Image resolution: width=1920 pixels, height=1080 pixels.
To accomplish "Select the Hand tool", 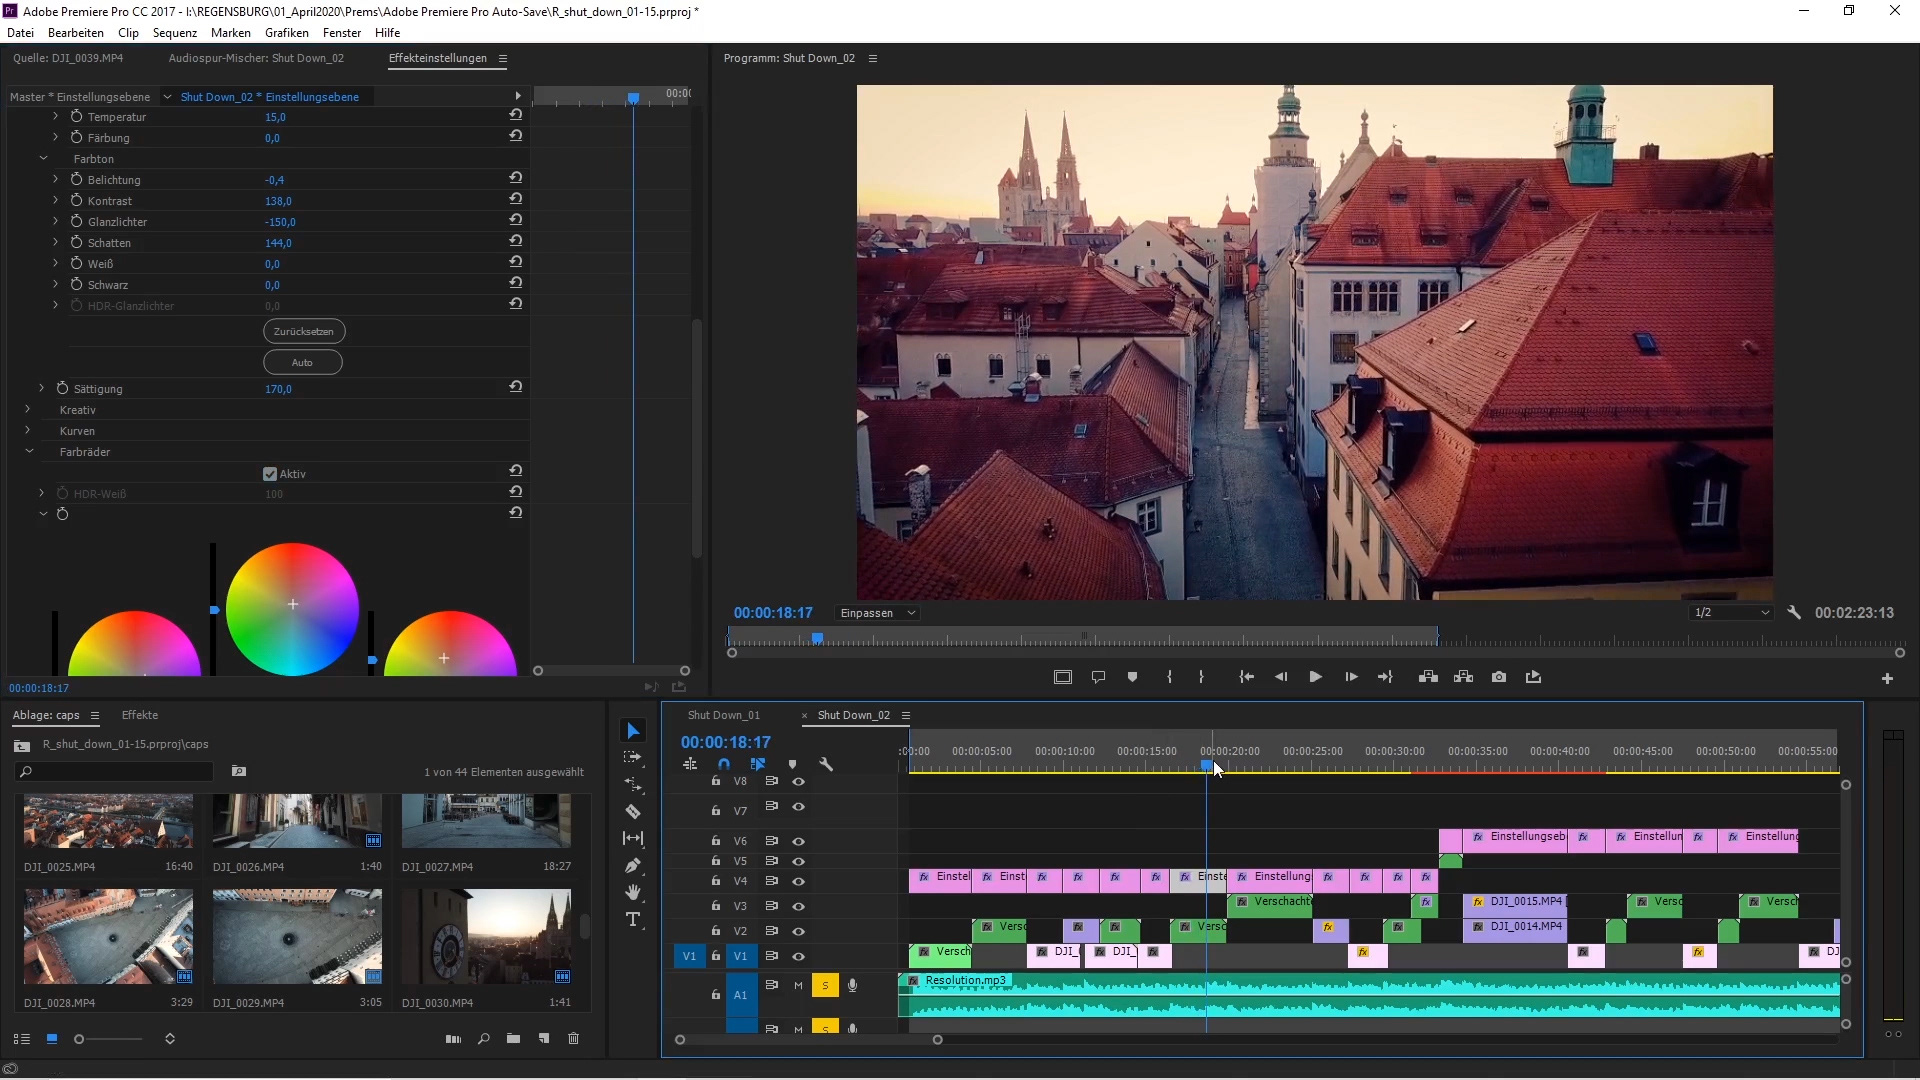I will (633, 892).
